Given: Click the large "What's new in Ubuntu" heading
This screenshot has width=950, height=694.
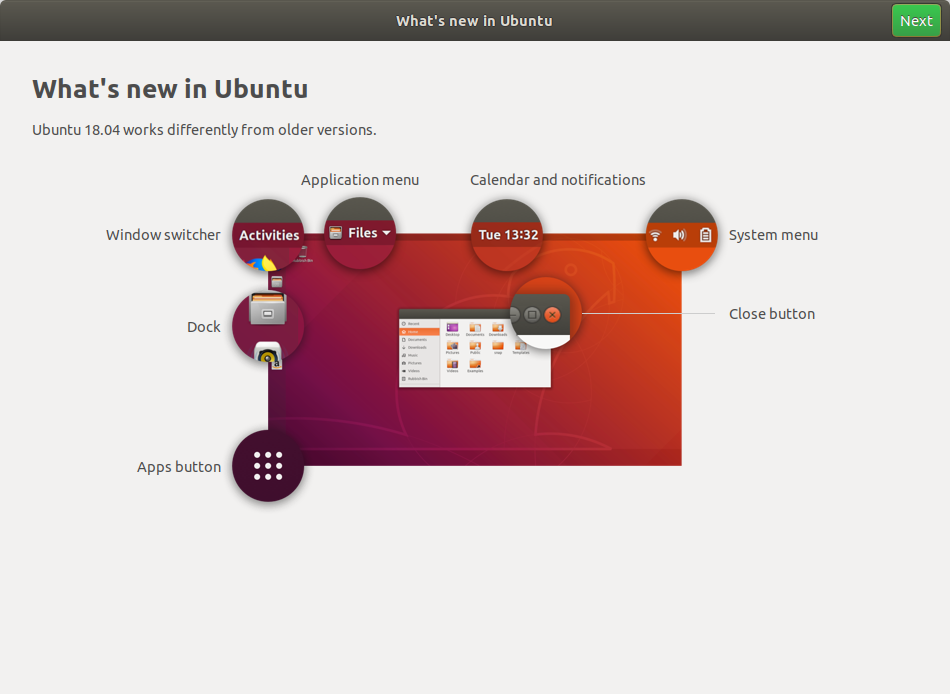Looking at the screenshot, I should click(x=170, y=89).
